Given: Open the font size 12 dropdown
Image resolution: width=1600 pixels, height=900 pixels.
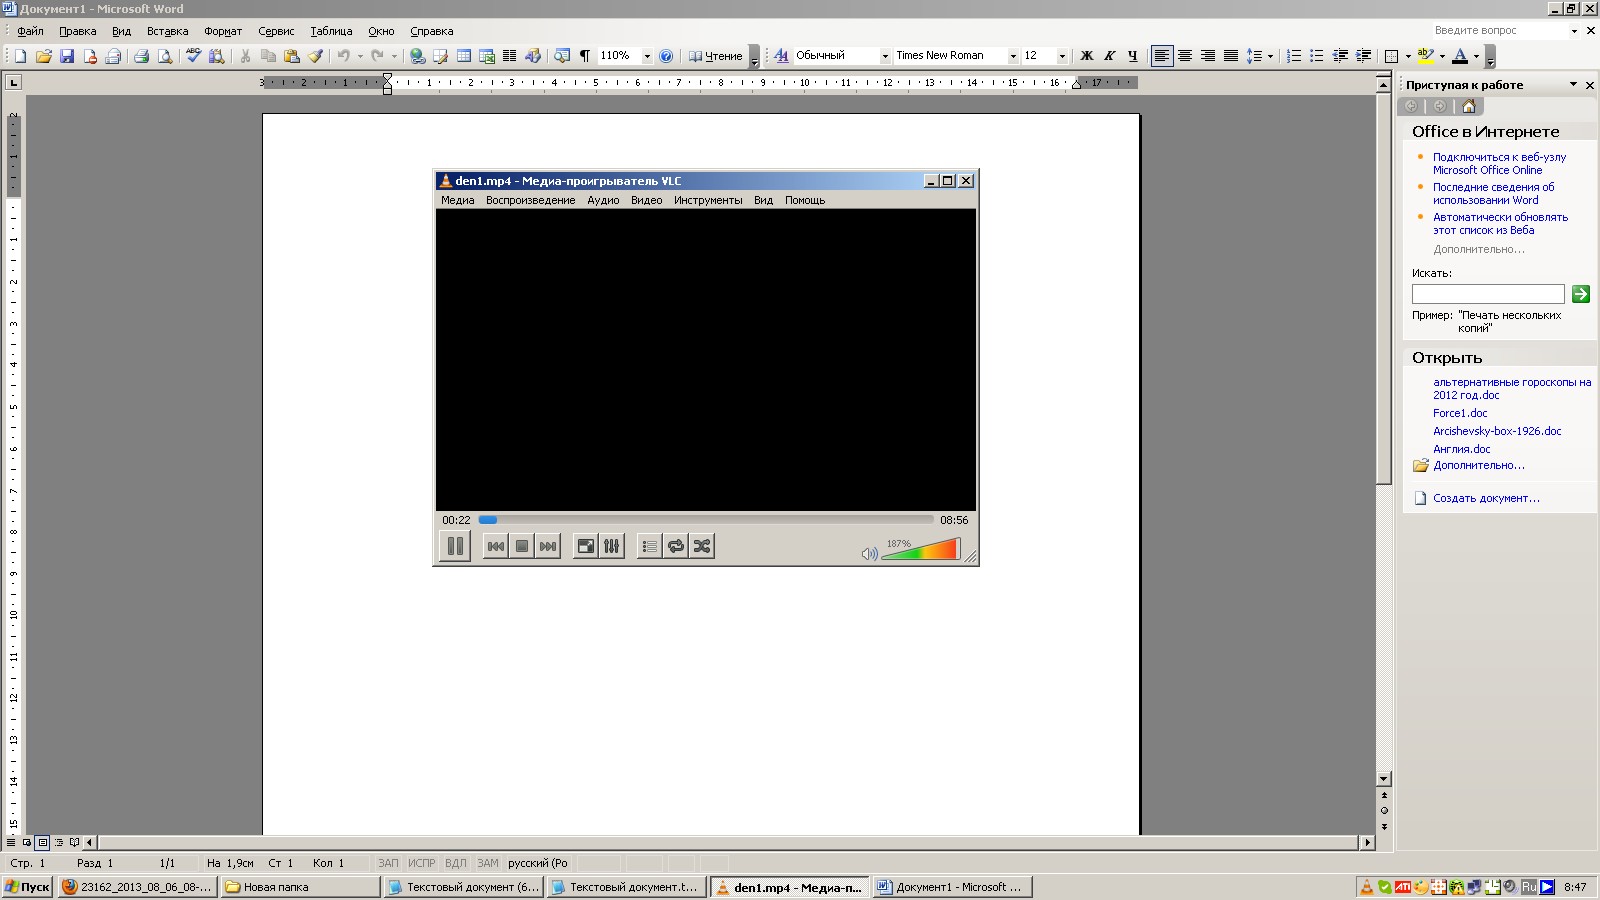Looking at the screenshot, I should click(x=1062, y=56).
